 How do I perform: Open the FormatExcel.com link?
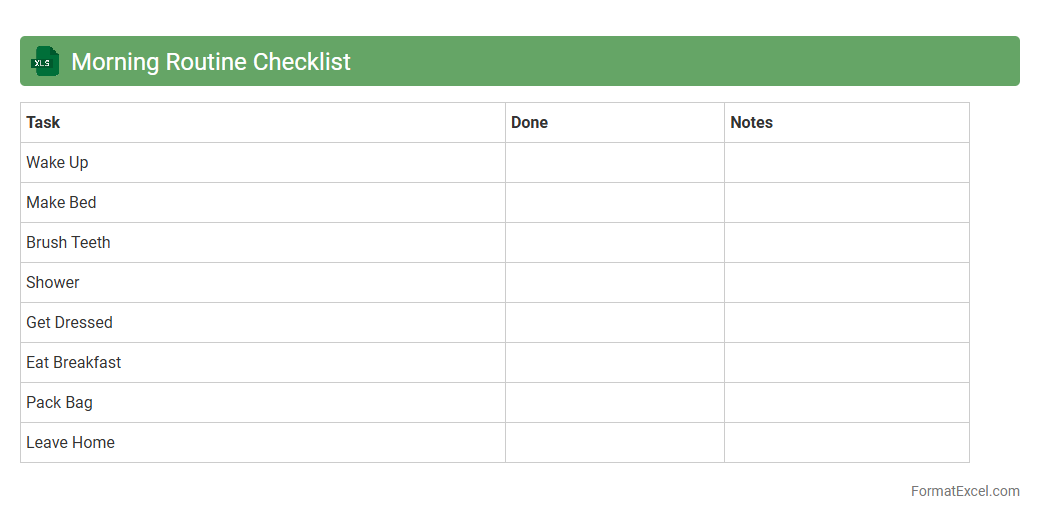(x=964, y=491)
